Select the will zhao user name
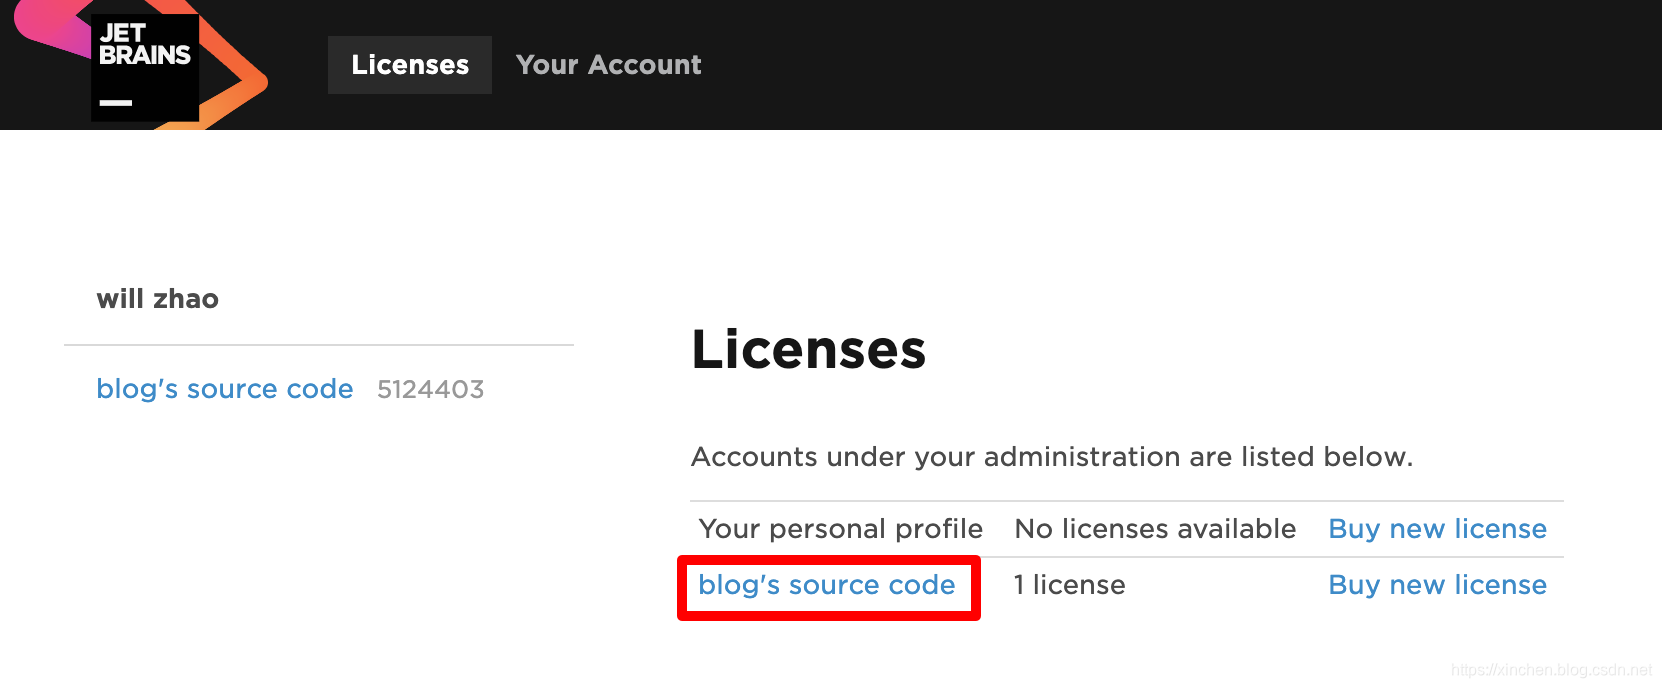This screenshot has height=688, width=1662. tap(157, 299)
